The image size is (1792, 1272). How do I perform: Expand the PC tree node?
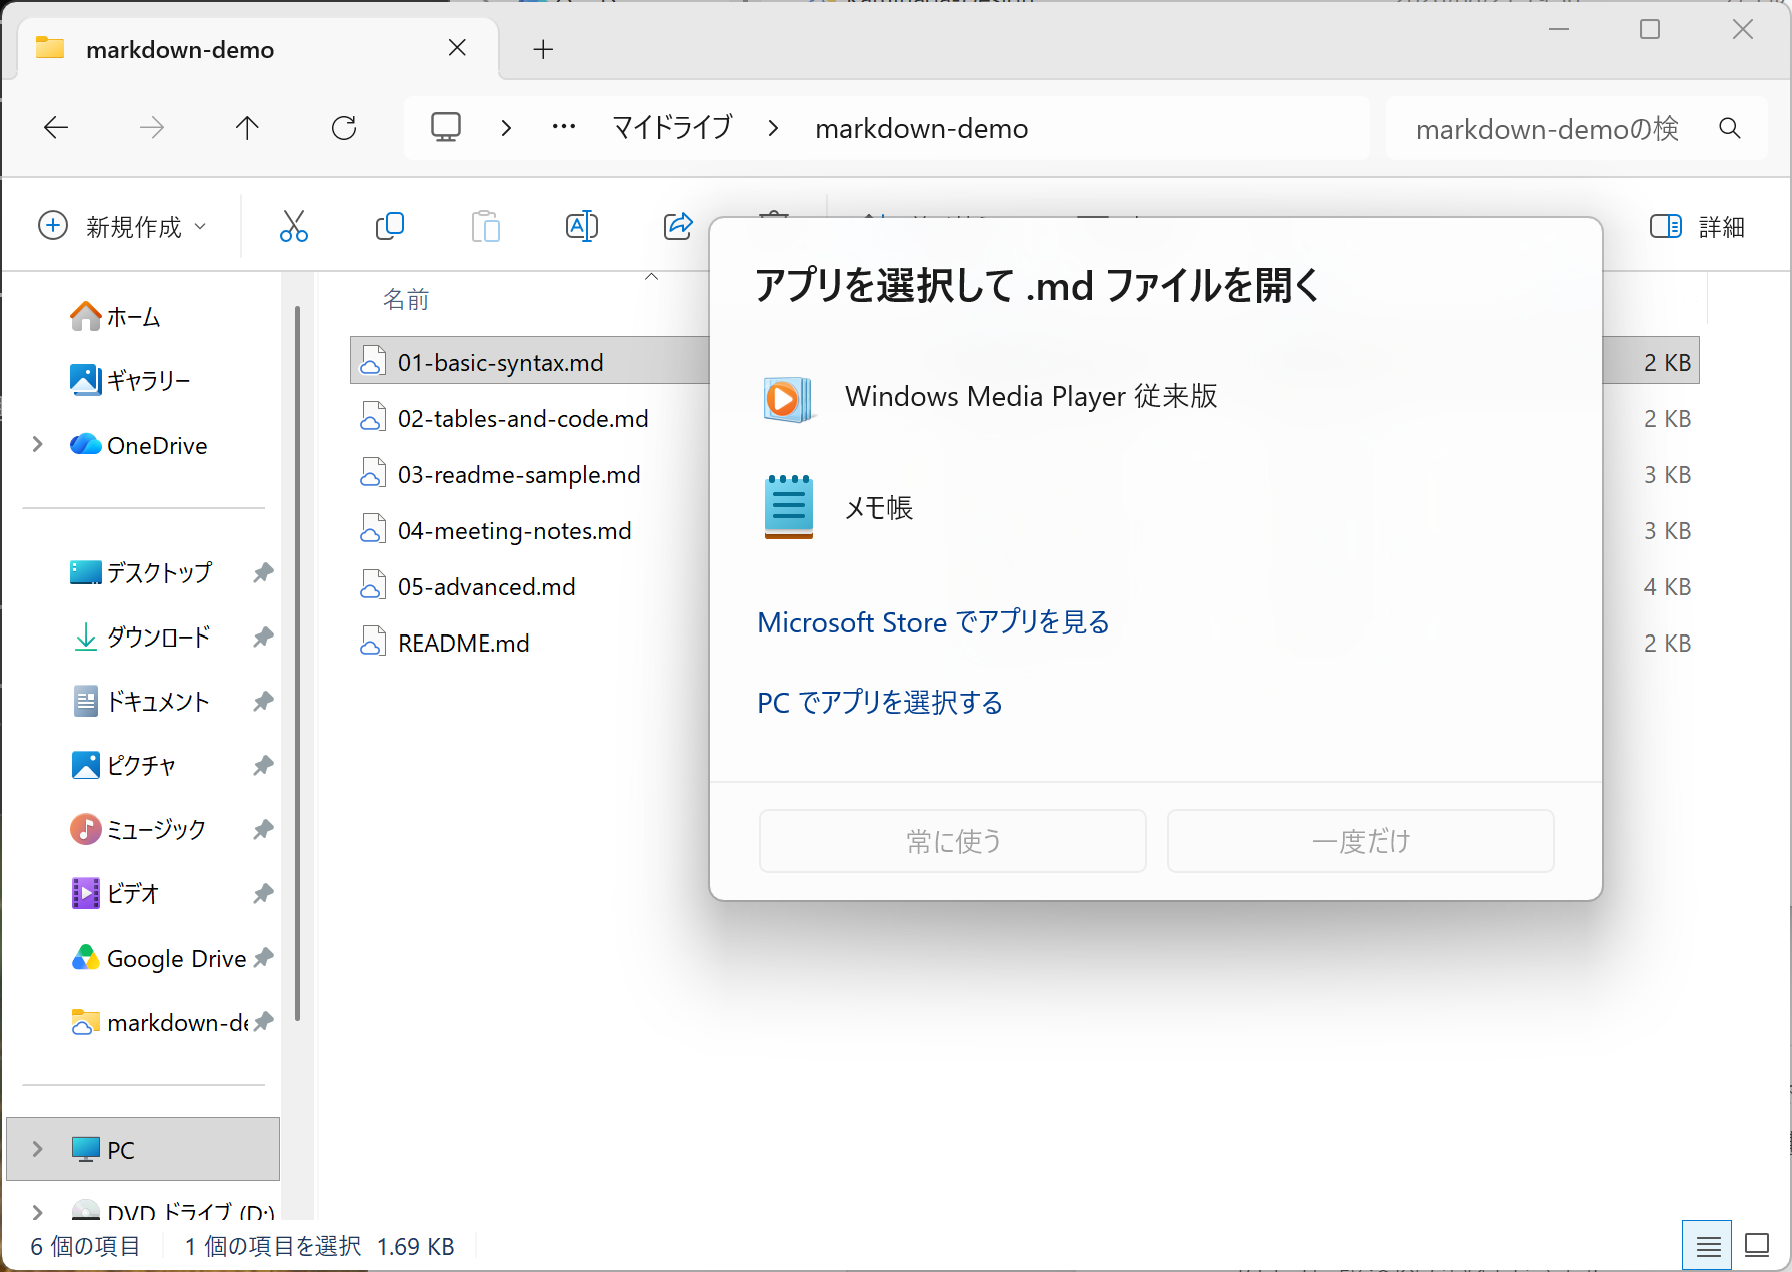click(38, 1149)
